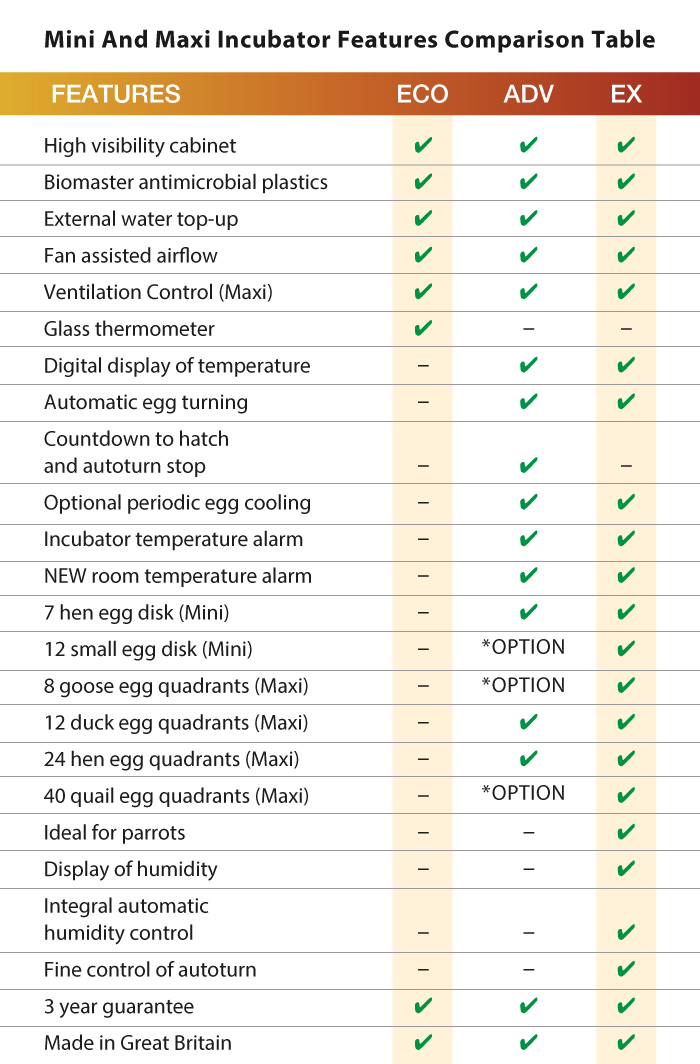Click the EX checkmark for 40 quail egg quadrants
The width and height of the screenshot is (700, 1064).
coord(626,795)
